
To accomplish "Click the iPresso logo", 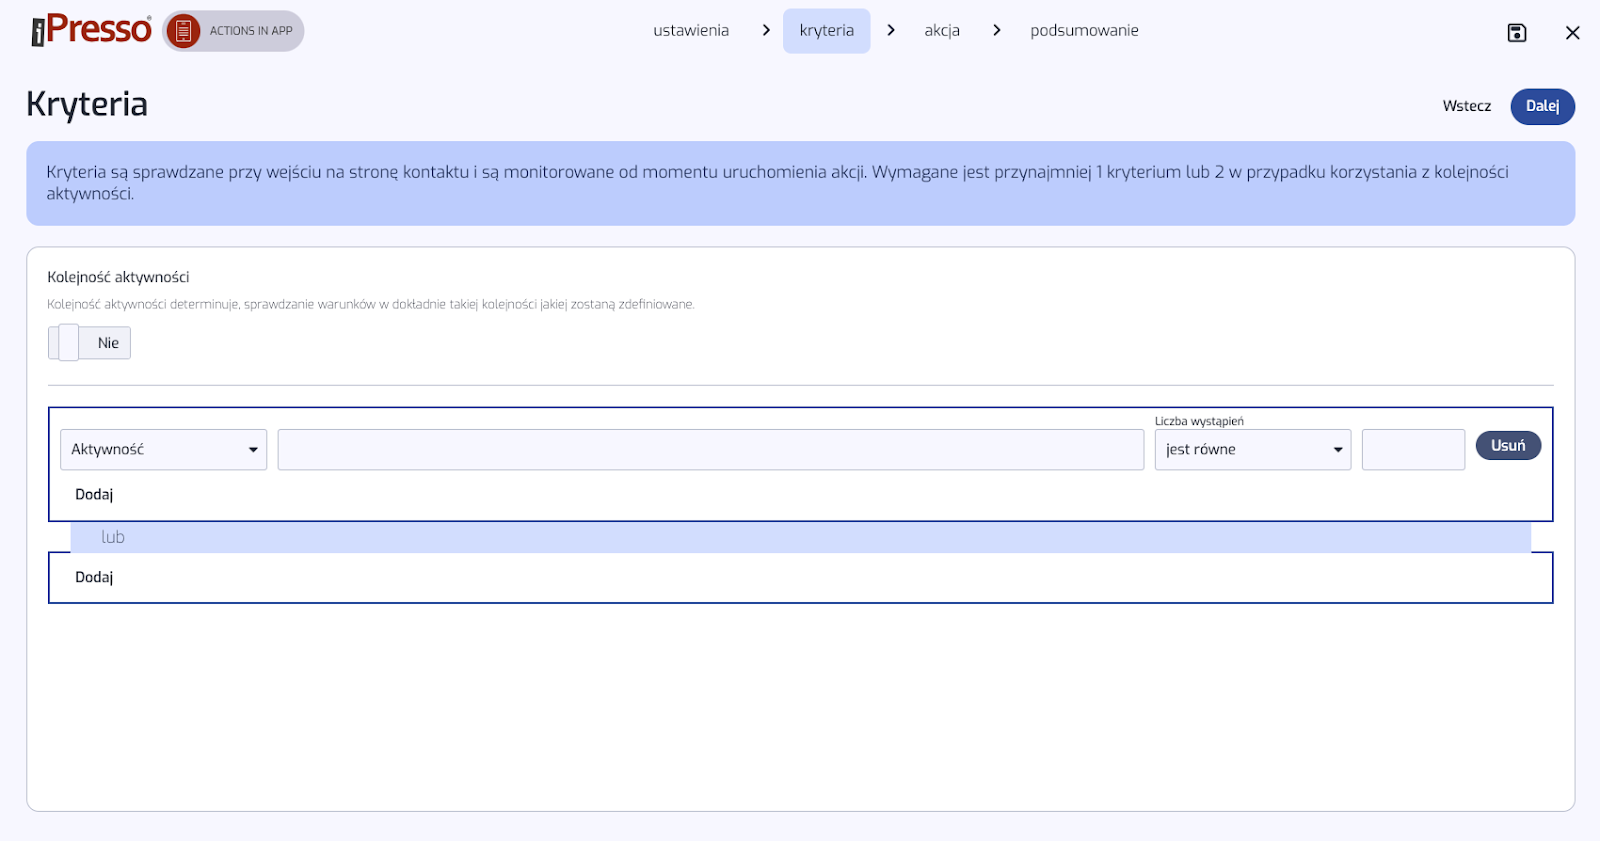I will click(91, 30).
